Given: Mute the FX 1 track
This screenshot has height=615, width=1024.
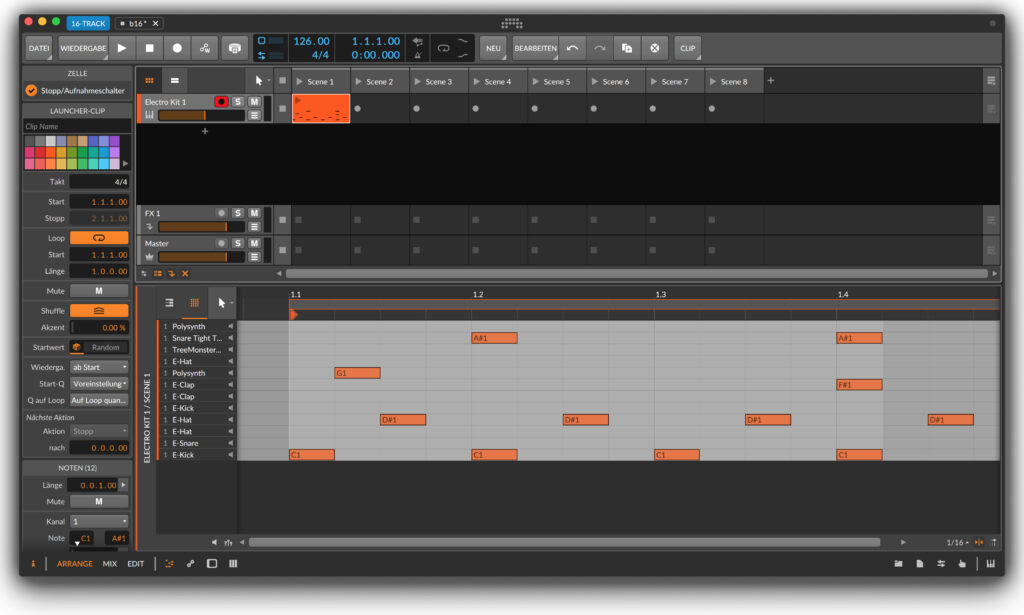Looking at the screenshot, I should tap(254, 213).
